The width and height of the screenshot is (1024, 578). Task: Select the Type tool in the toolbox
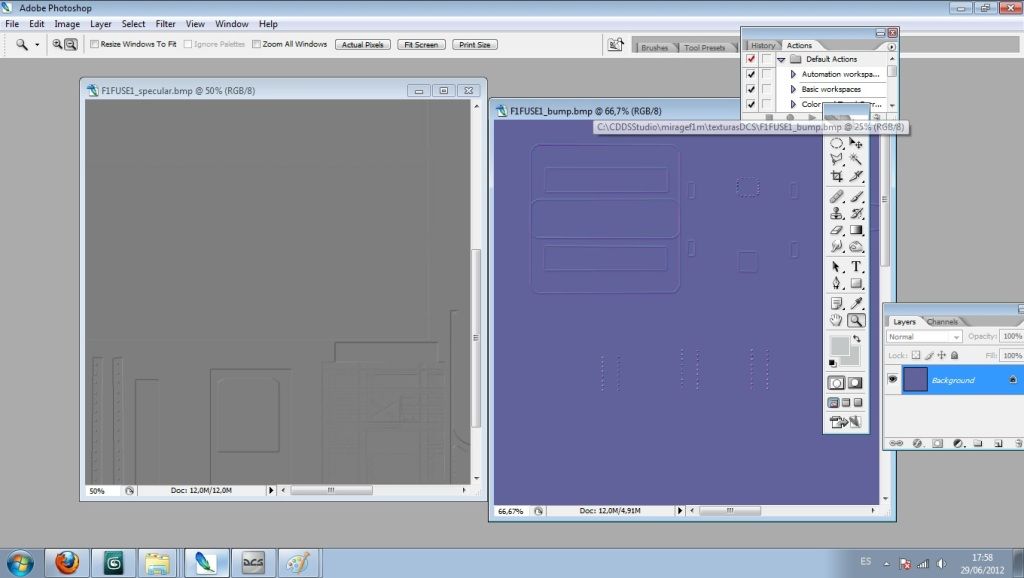tap(856, 267)
